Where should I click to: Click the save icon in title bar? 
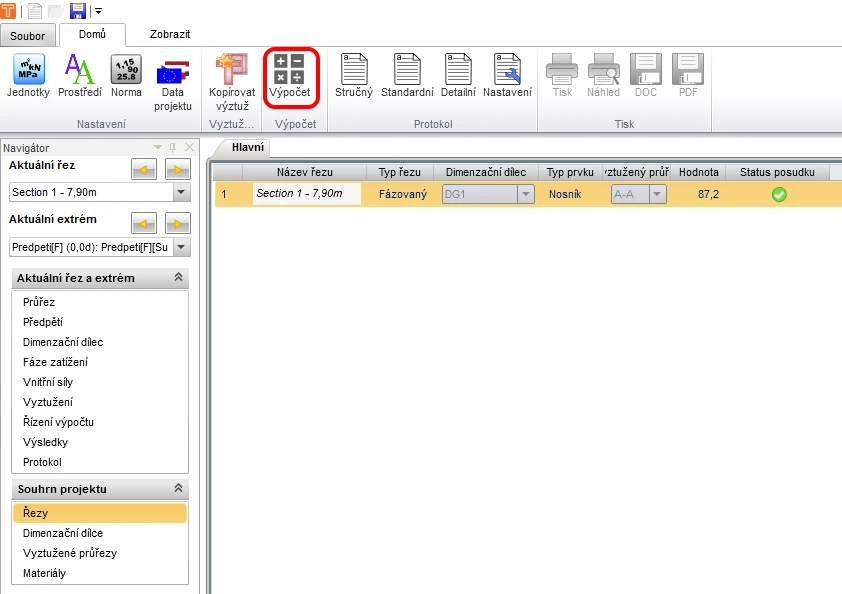tap(78, 11)
